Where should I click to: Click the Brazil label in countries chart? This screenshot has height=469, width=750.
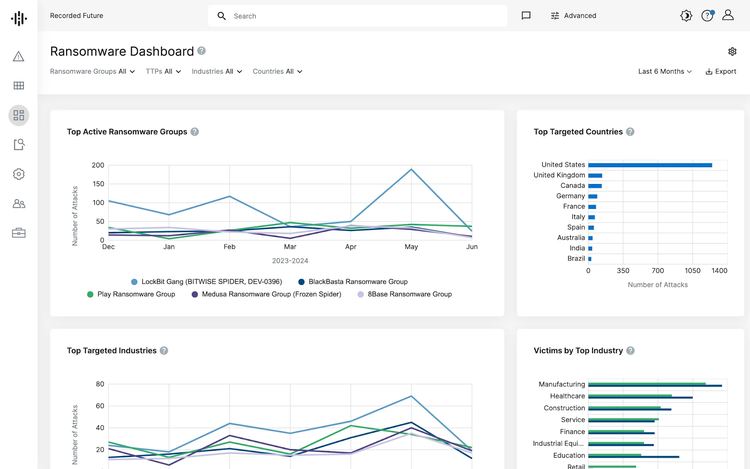(x=576, y=259)
